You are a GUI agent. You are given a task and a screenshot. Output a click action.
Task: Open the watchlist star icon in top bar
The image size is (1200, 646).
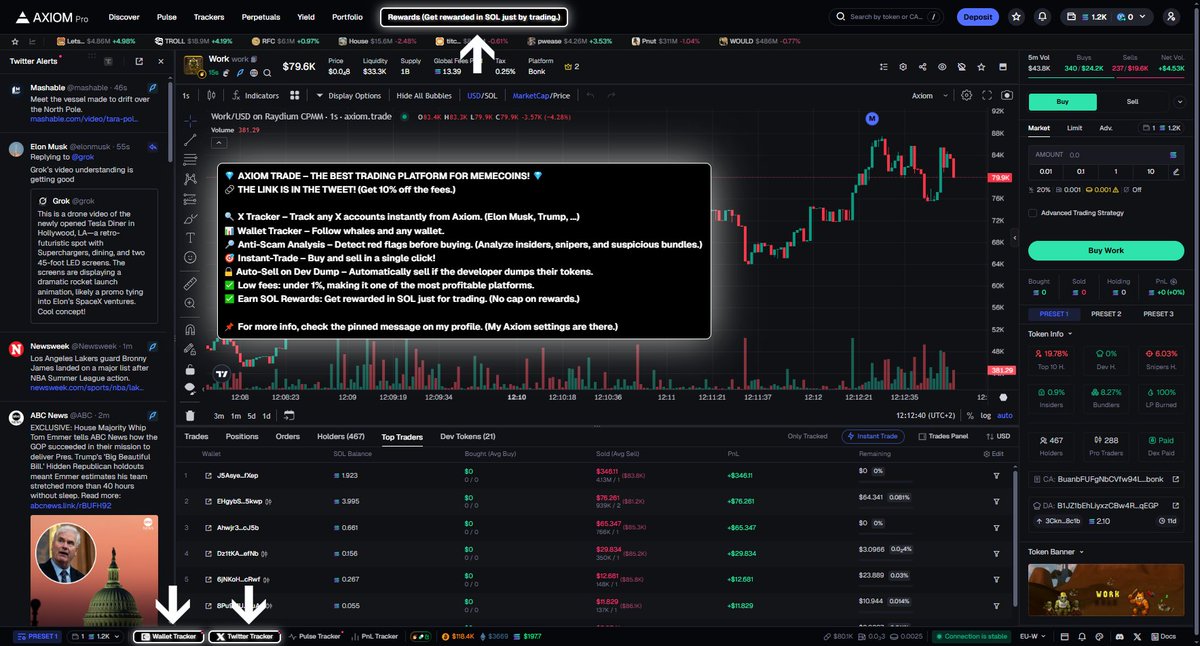pos(1016,17)
